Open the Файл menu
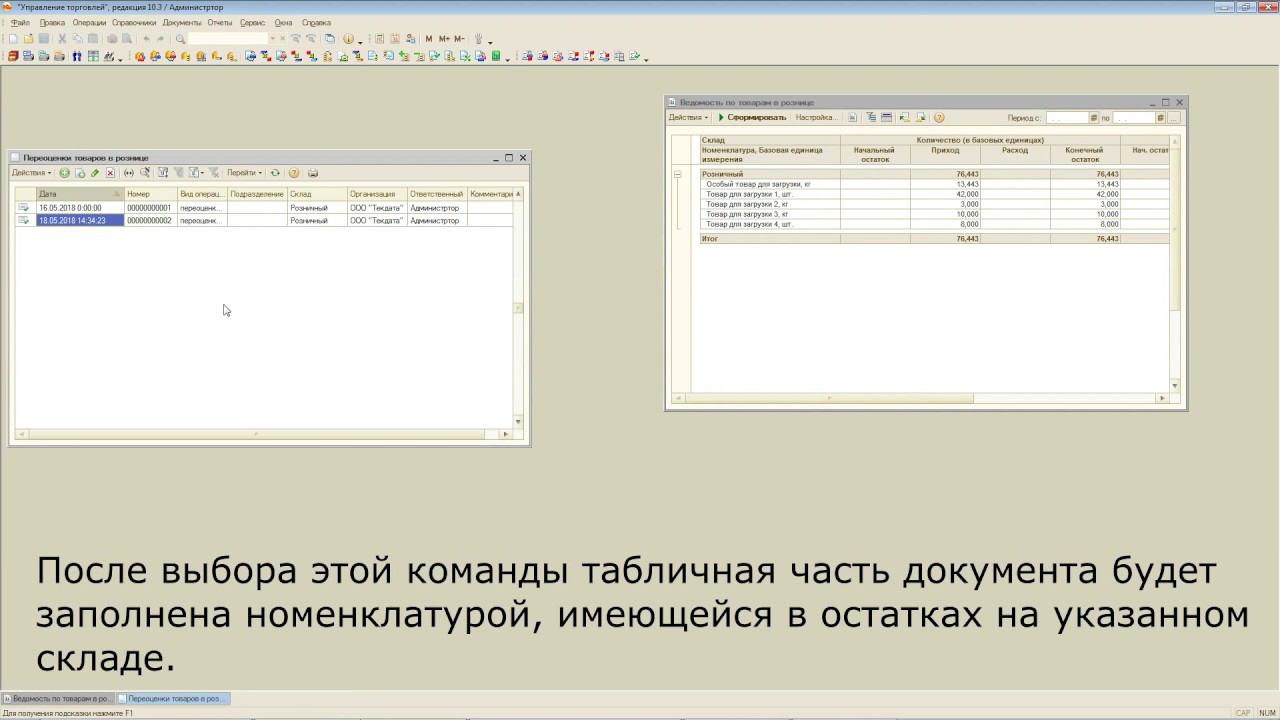 click(21, 22)
